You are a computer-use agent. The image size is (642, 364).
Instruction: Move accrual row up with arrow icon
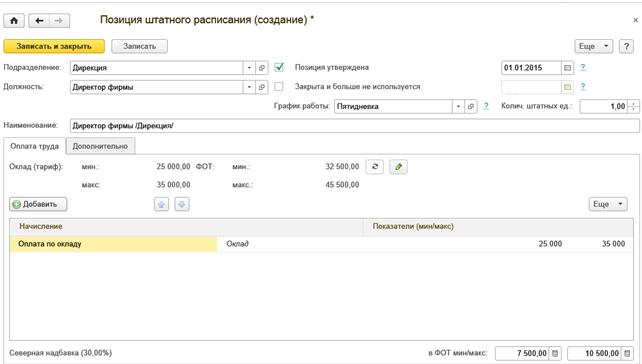[x=161, y=204]
